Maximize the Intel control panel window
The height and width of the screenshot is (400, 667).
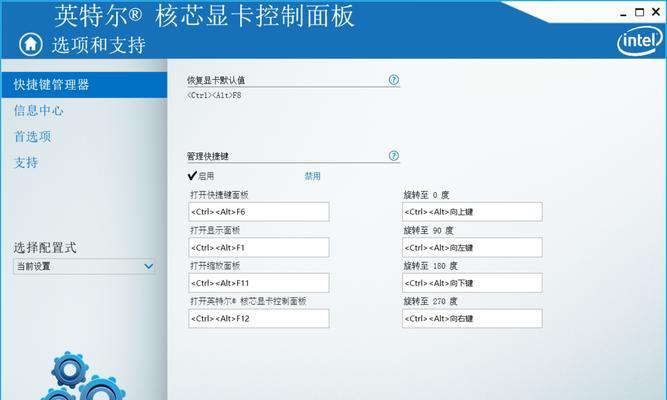(639, 12)
